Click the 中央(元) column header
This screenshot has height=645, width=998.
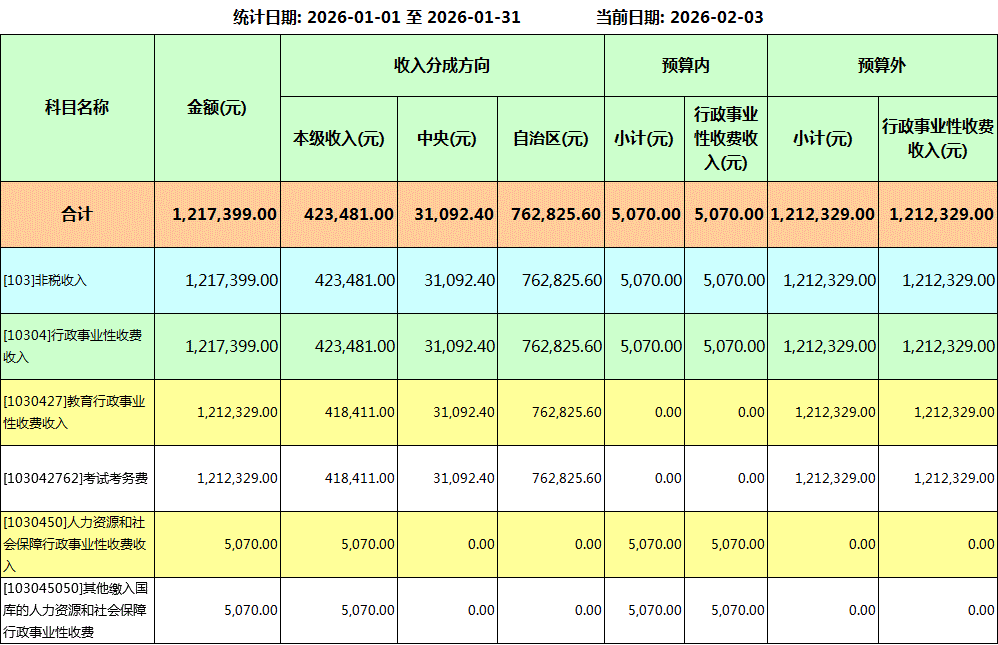(x=447, y=139)
